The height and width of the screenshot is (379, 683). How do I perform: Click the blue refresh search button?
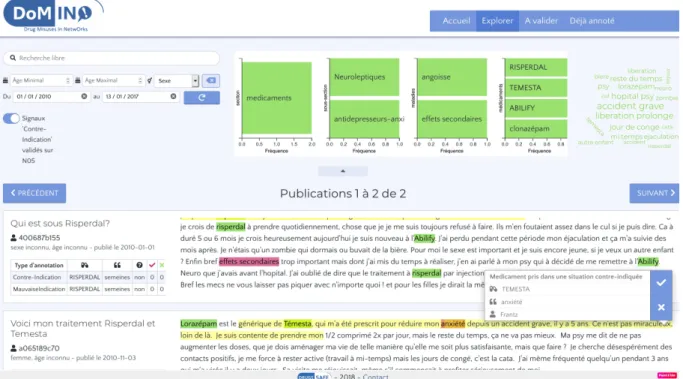point(202,98)
